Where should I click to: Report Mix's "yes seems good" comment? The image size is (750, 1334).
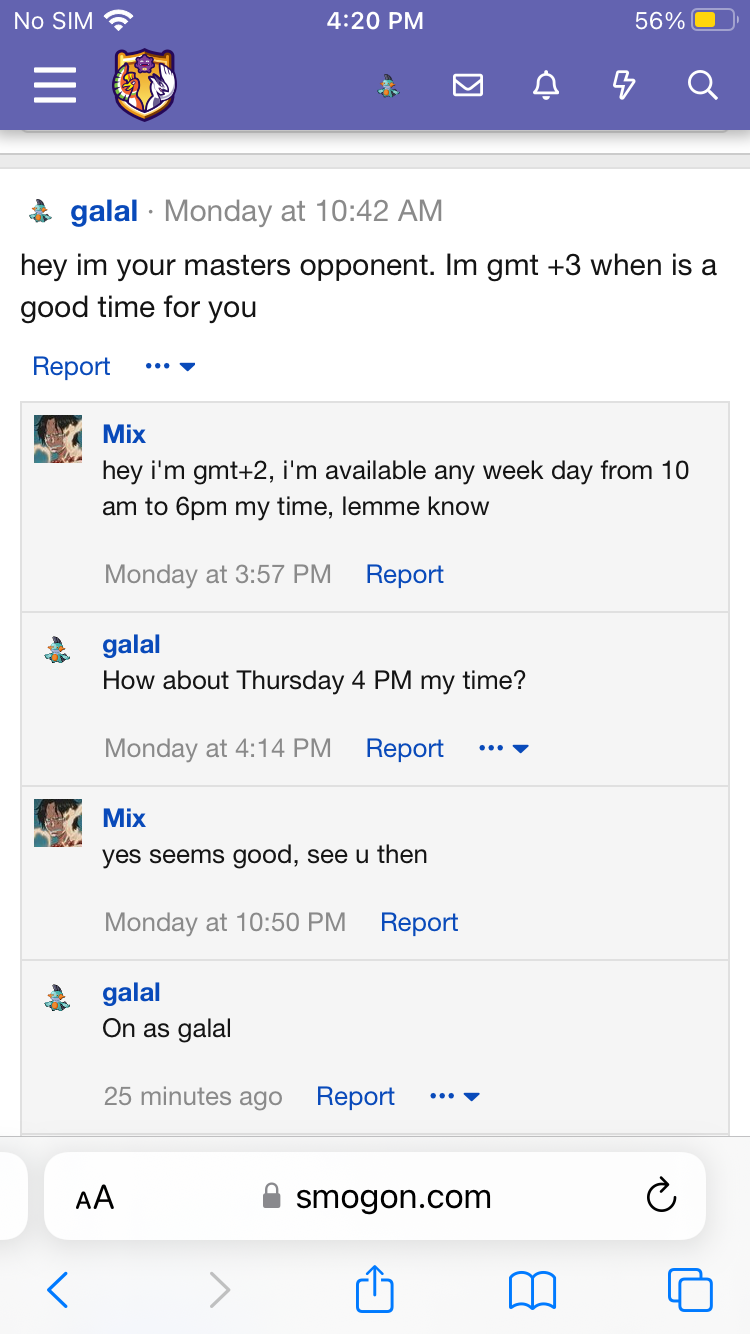(x=419, y=922)
